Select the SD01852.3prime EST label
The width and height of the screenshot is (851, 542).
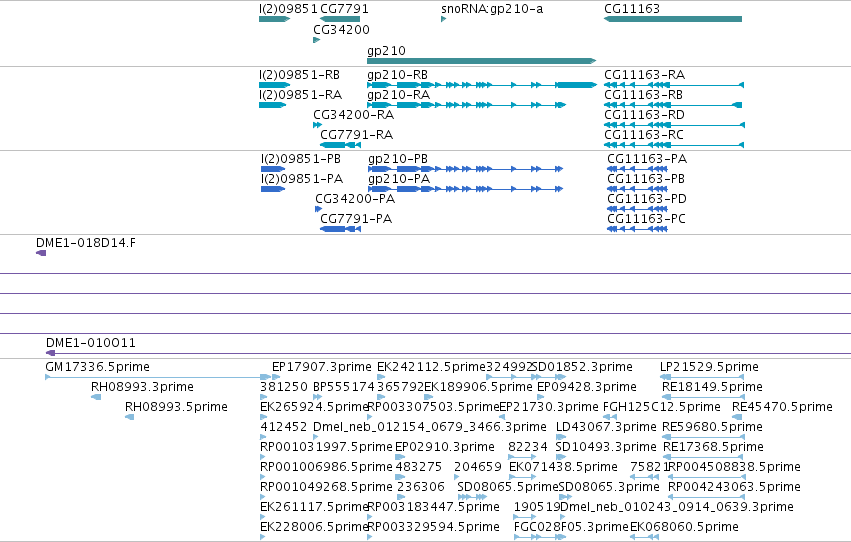click(582, 367)
